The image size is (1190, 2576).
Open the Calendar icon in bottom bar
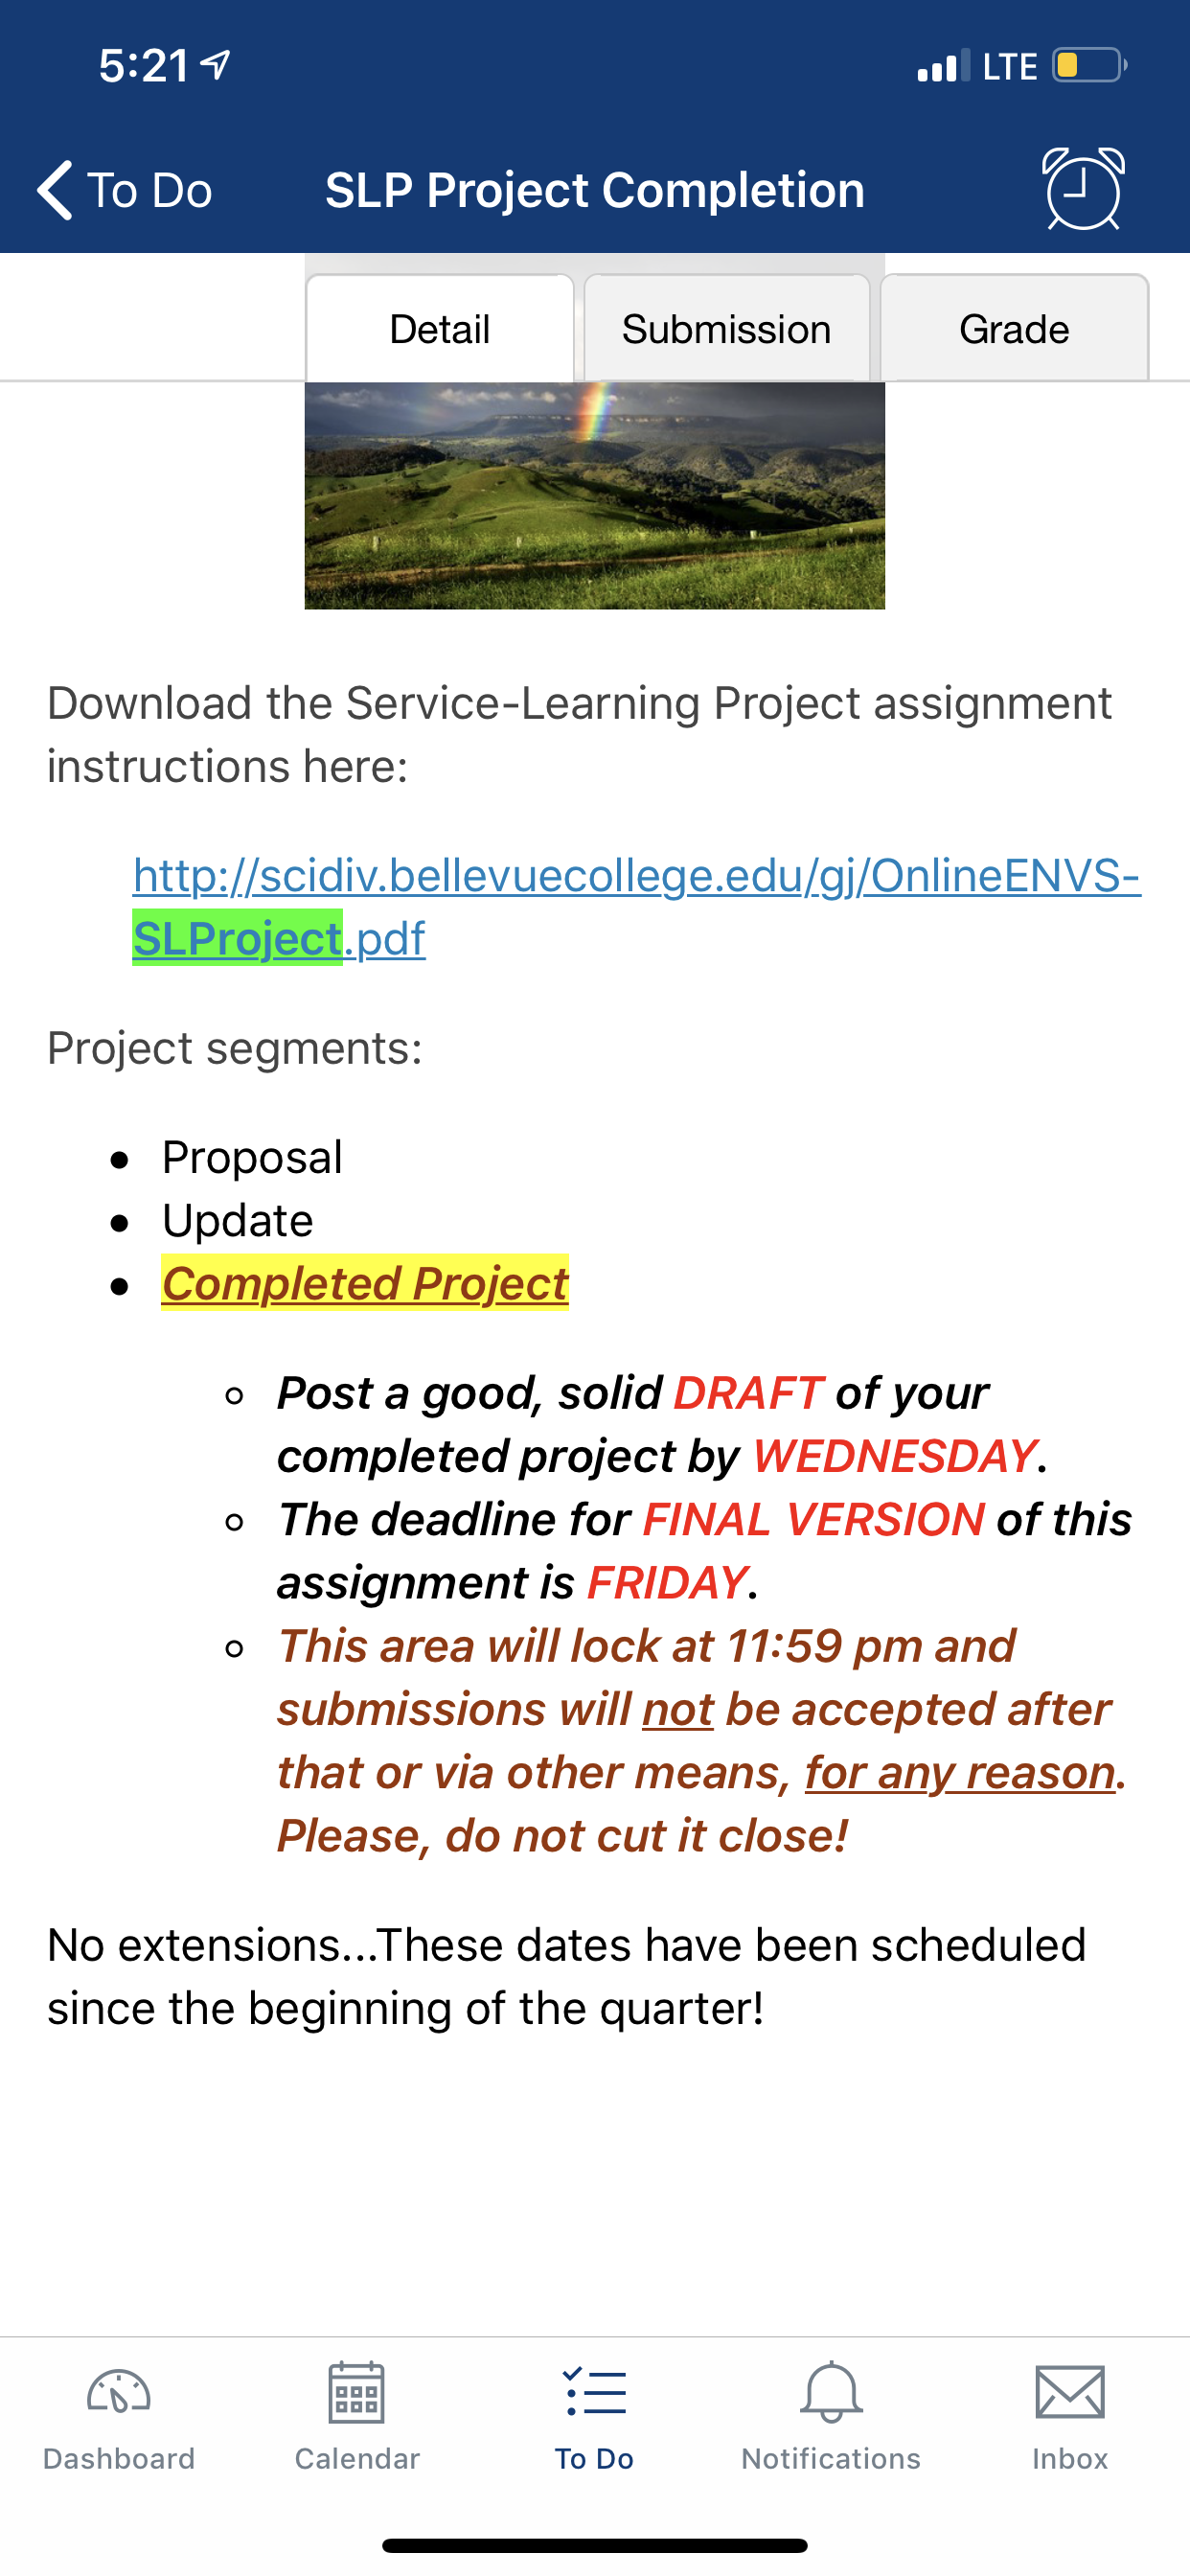tap(356, 2392)
